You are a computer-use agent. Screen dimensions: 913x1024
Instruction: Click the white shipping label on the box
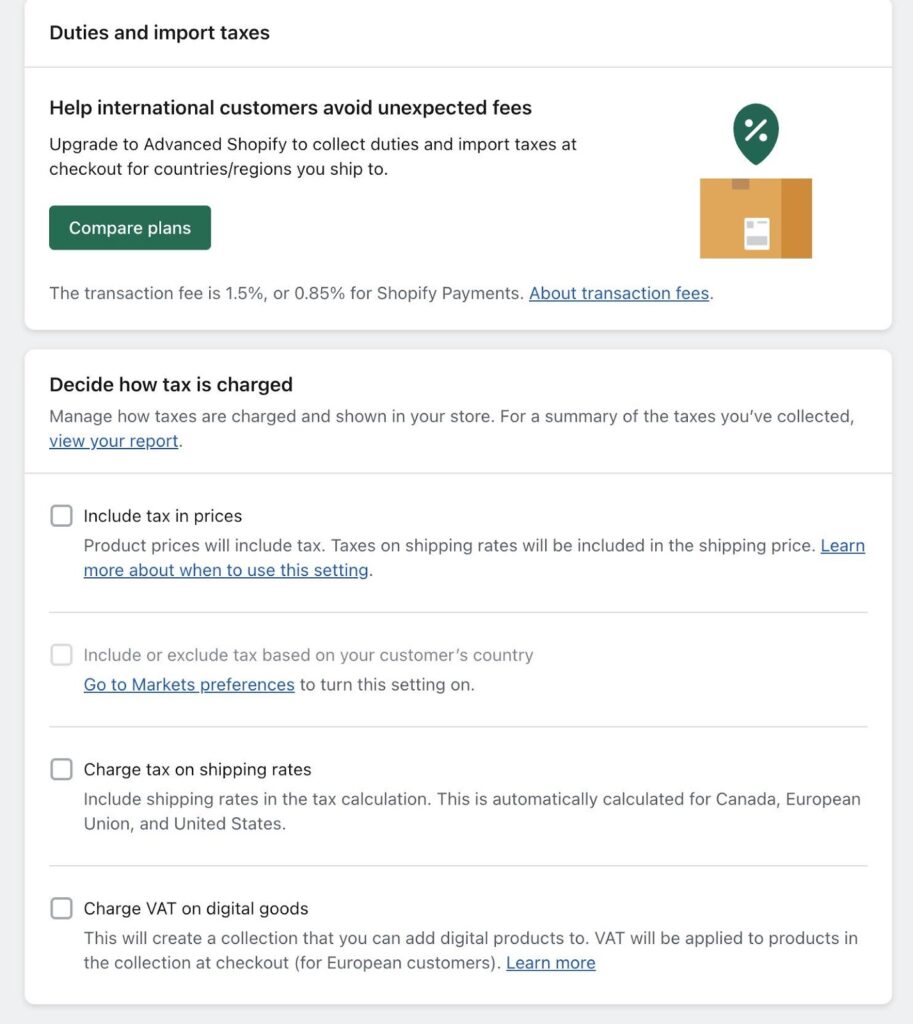[757, 233]
